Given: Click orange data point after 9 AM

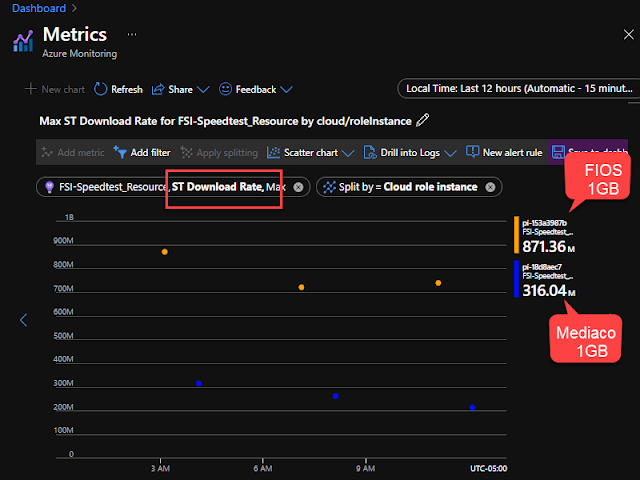Looking at the screenshot, I should 438,283.
